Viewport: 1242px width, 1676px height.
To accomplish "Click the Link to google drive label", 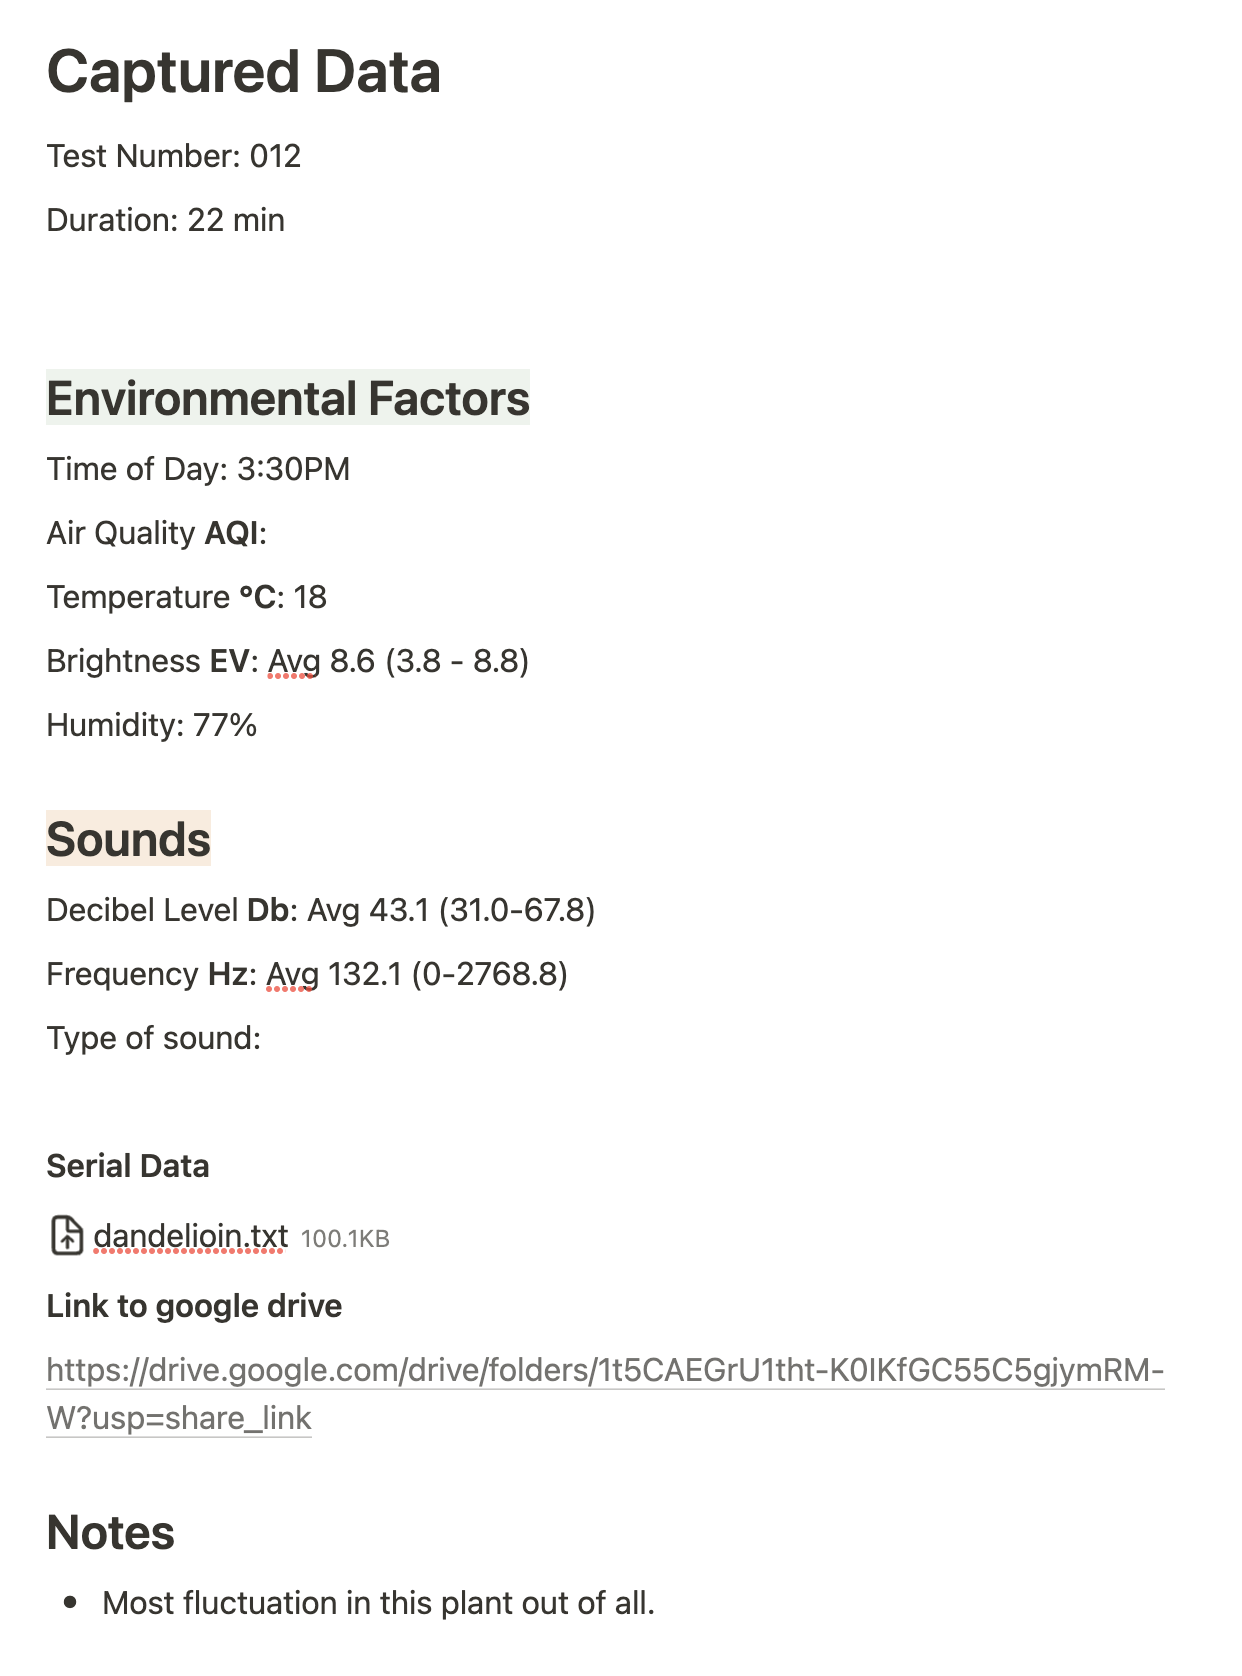I will pos(194,1306).
